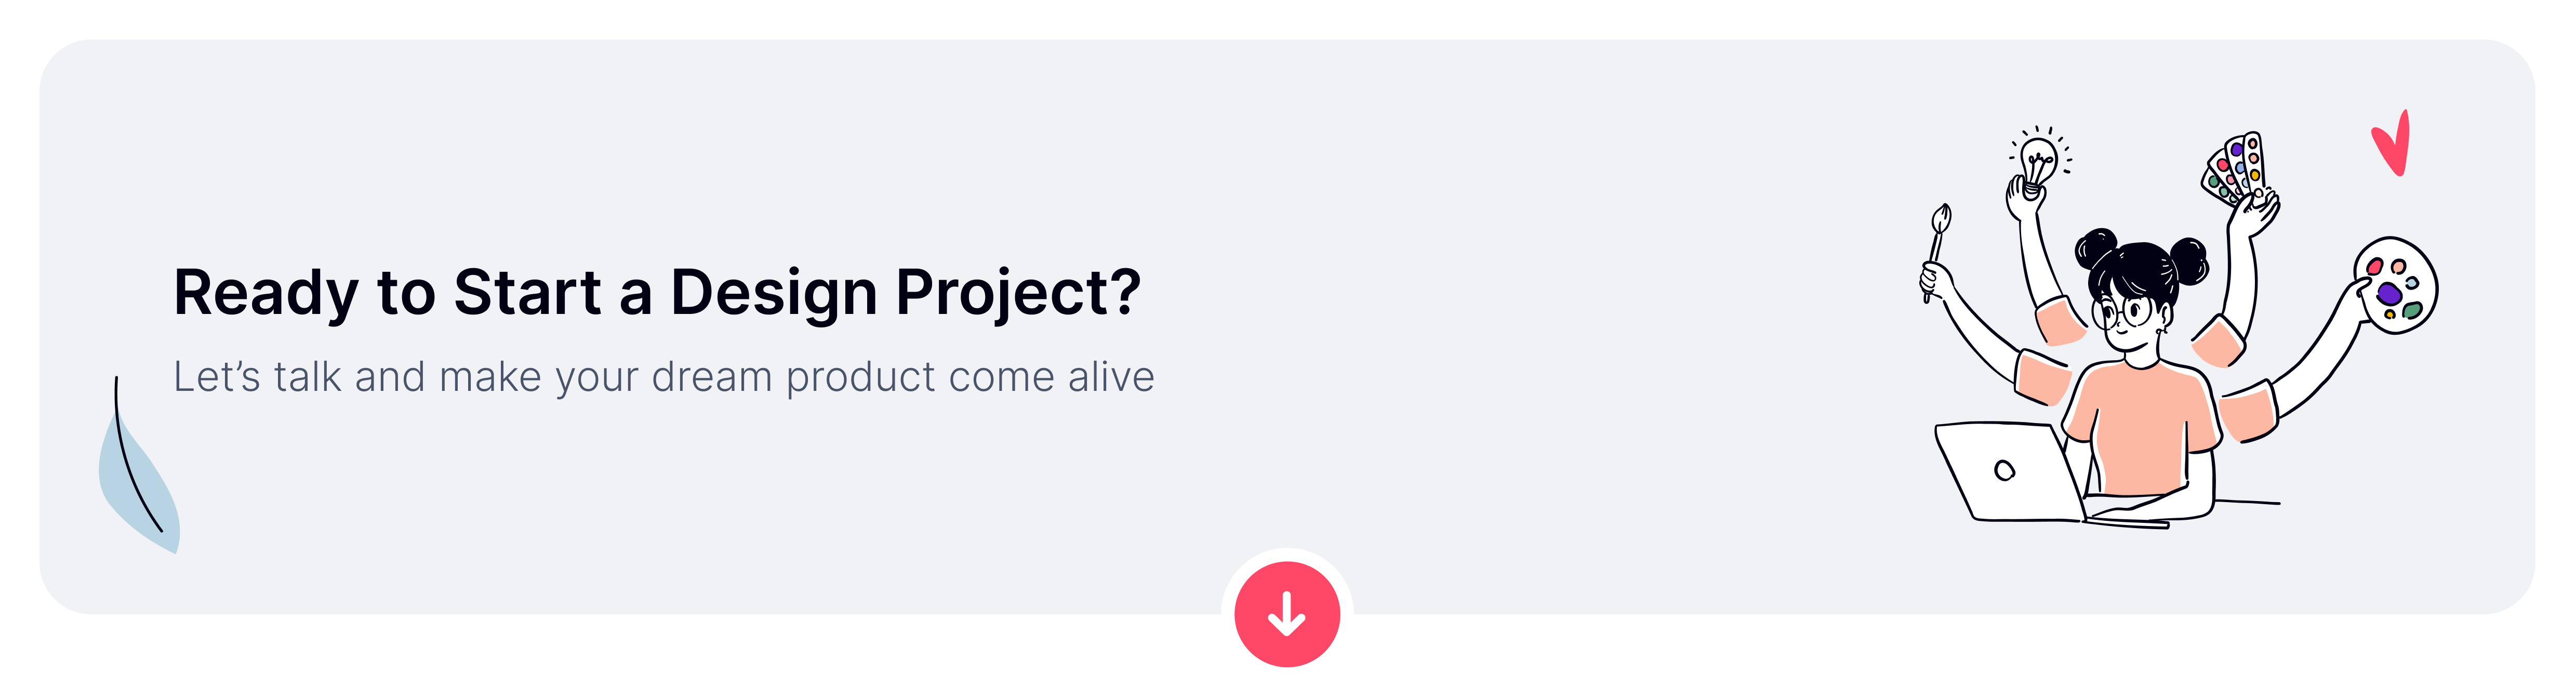2576x683 pixels.
Task: Click the green paint blob on the palette
Action: coord(2412,311)
